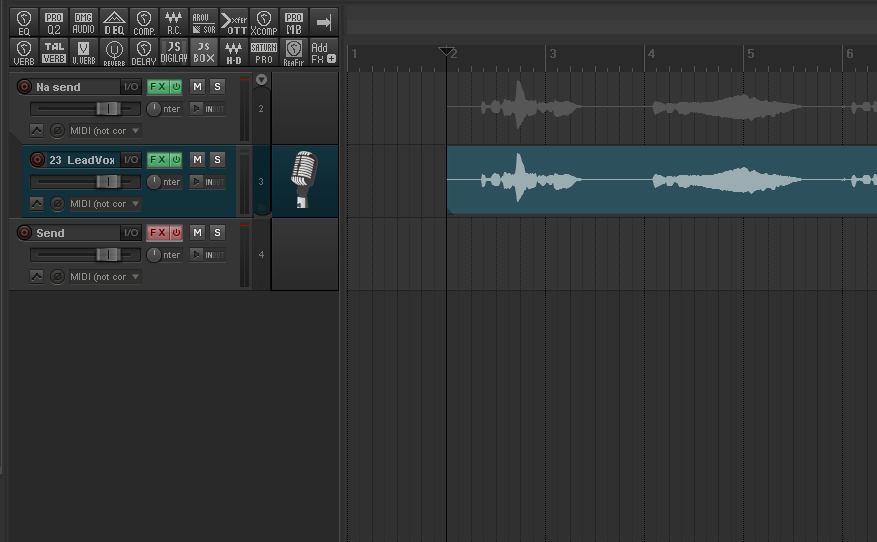
Task: Open the envelope button on Send track
Action: (x=36, y=277)
